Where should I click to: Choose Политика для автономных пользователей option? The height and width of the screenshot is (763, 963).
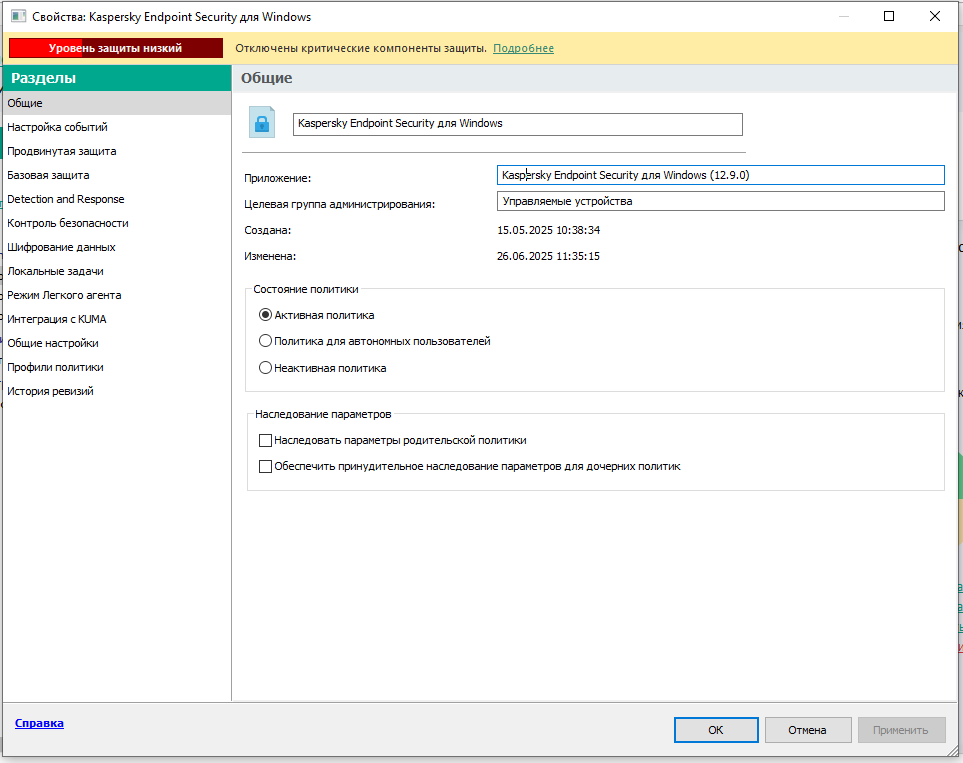[x=265, y=341]
